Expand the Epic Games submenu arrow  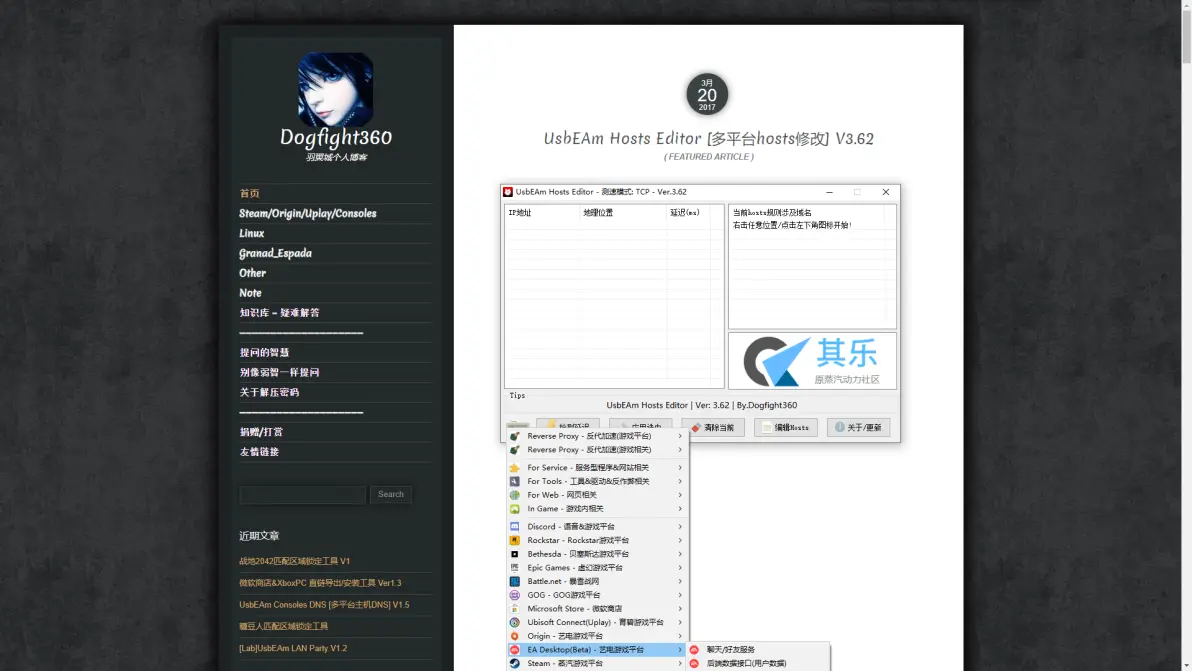(680, 568)
